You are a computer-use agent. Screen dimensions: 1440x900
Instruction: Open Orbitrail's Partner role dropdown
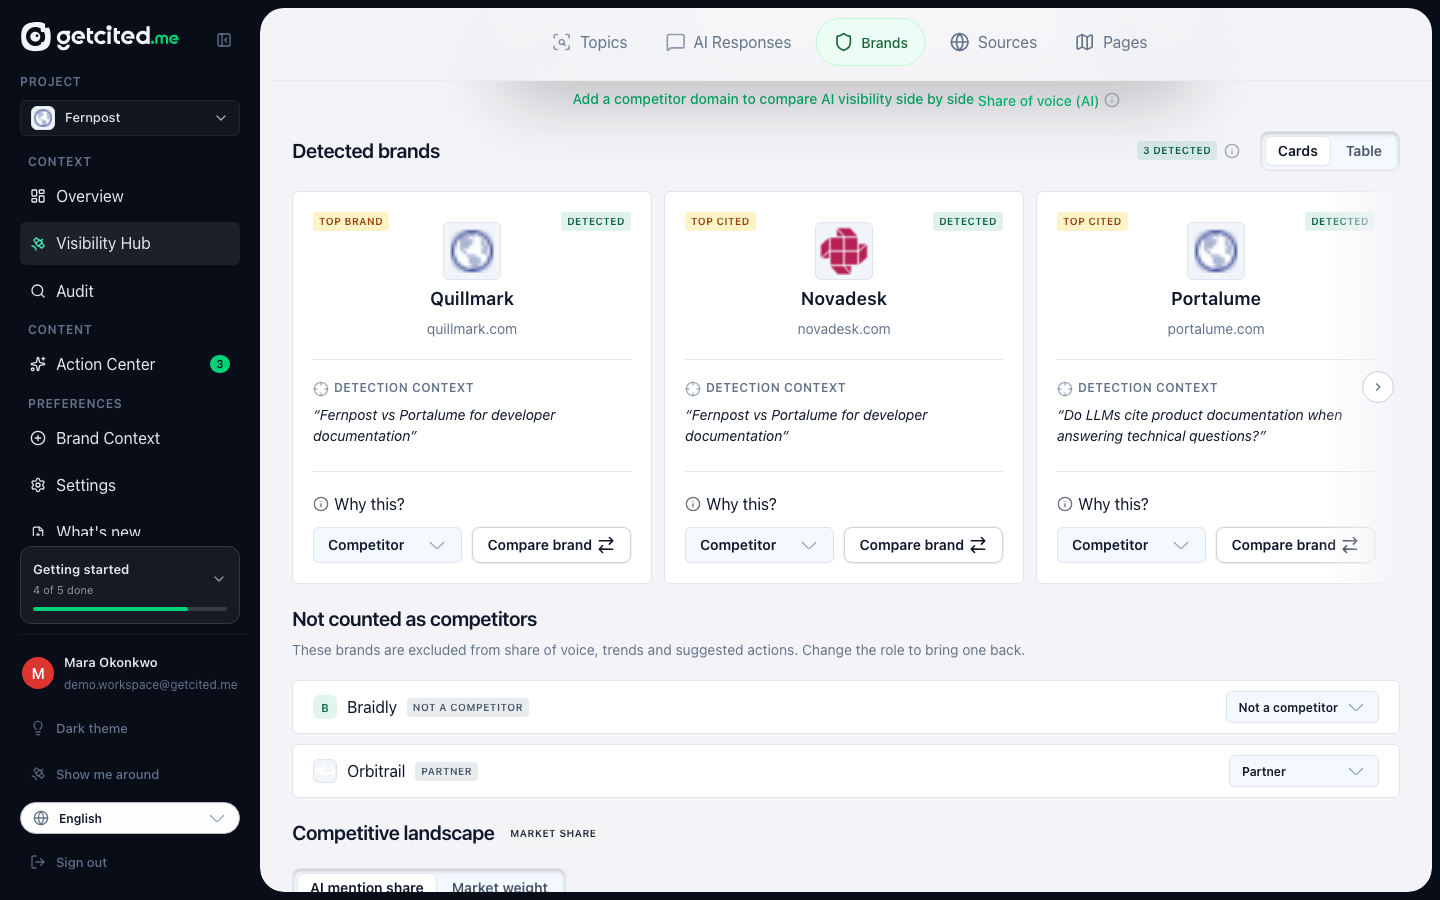(x=1304, y=771)
